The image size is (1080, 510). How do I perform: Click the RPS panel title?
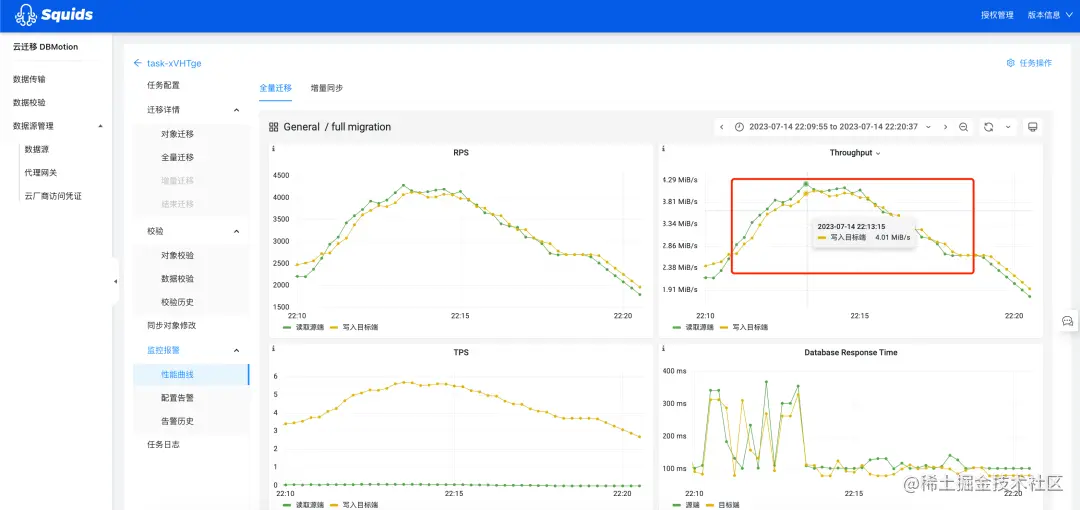click(461, 153)
